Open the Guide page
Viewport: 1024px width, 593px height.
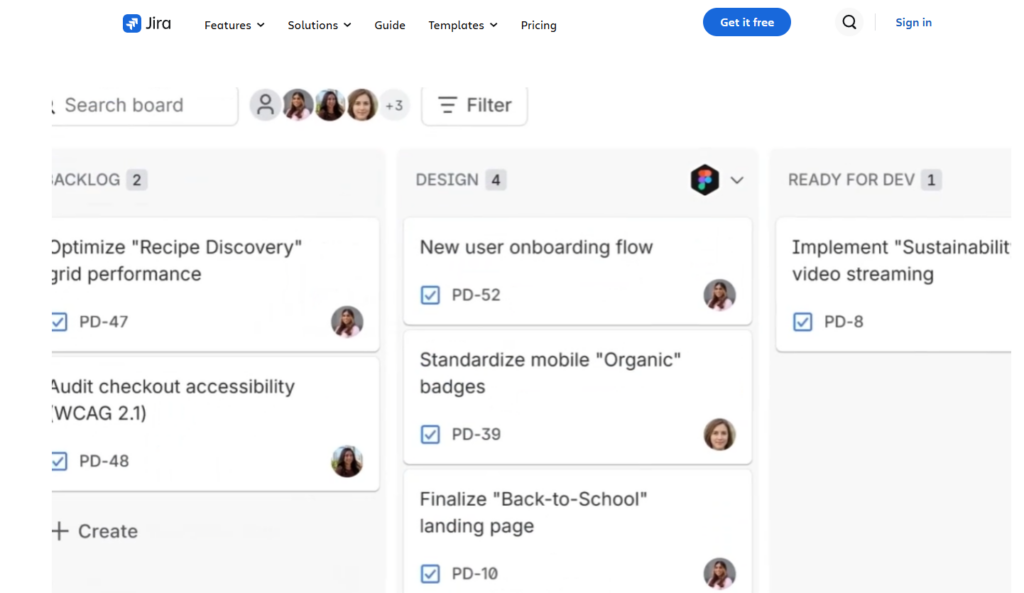pyautogui.click(x=390, y=25)
